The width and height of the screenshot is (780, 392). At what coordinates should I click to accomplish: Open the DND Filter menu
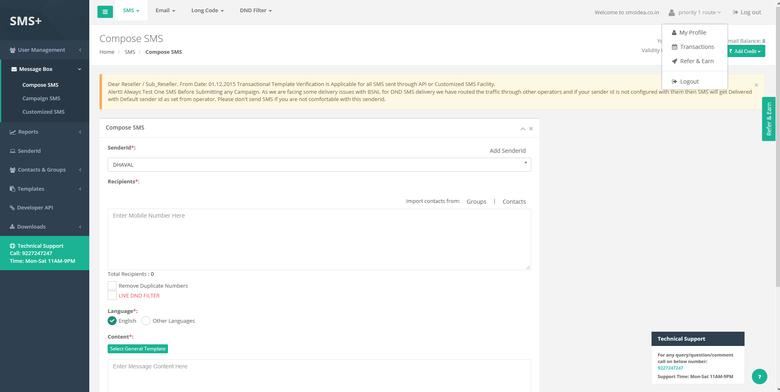pos(256,10)
